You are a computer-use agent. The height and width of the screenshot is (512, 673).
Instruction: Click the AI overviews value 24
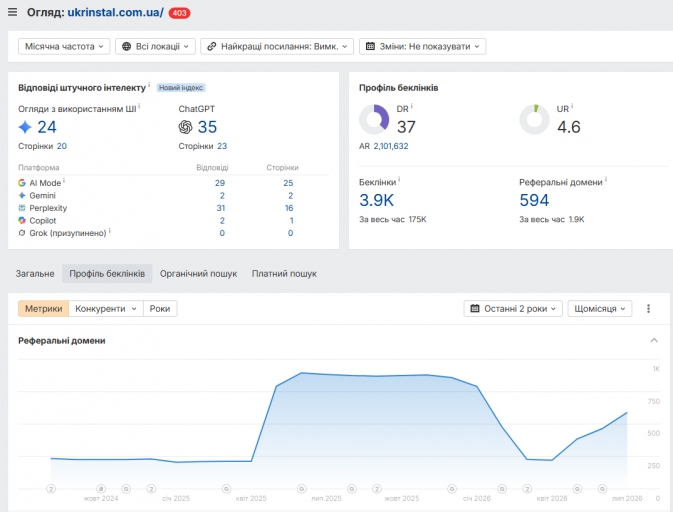pos(47,127)
